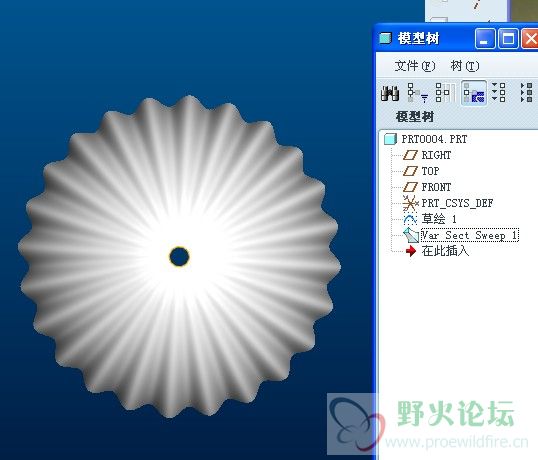The image size is (538, 460).
Task: Select the TOP datum plane
Action: [x=430, y=171]
